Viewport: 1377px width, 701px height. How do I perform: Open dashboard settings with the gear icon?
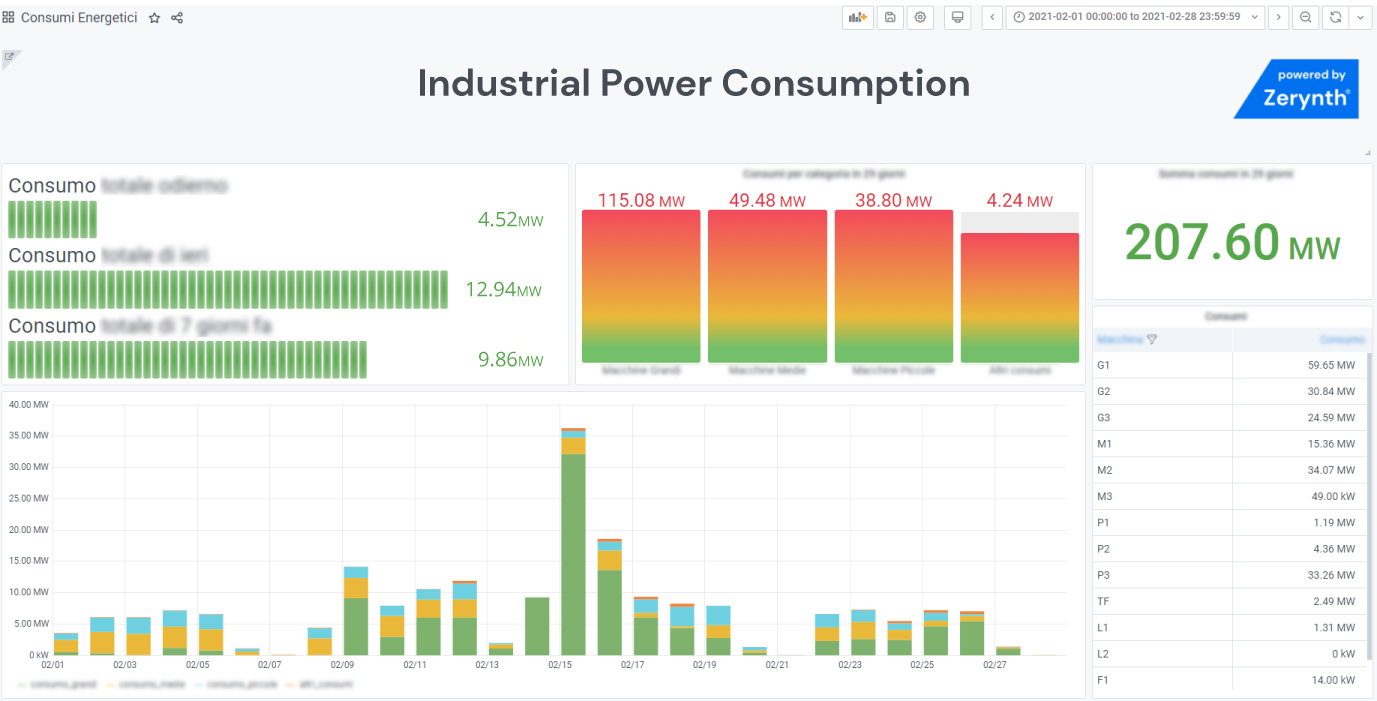point(920,17)
